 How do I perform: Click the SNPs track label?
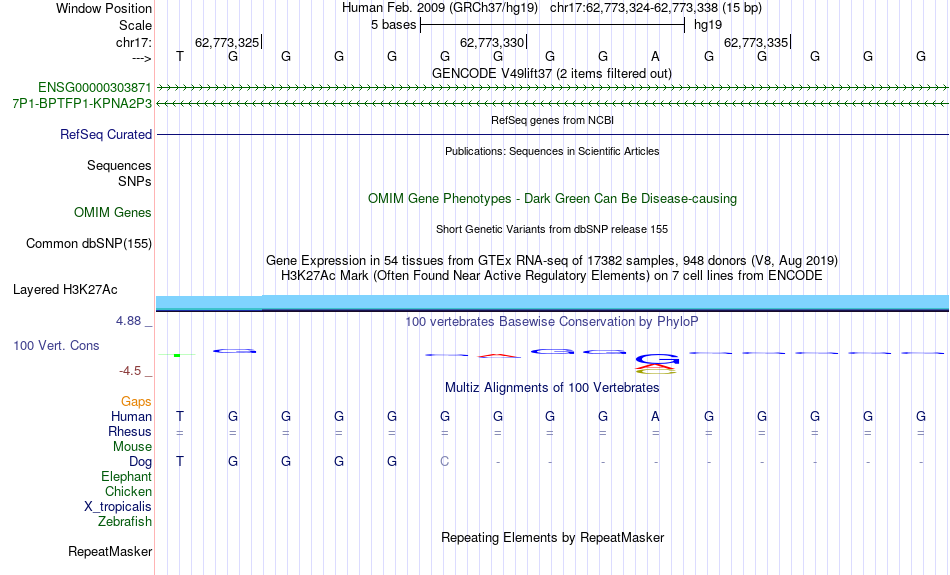[135, 181]
